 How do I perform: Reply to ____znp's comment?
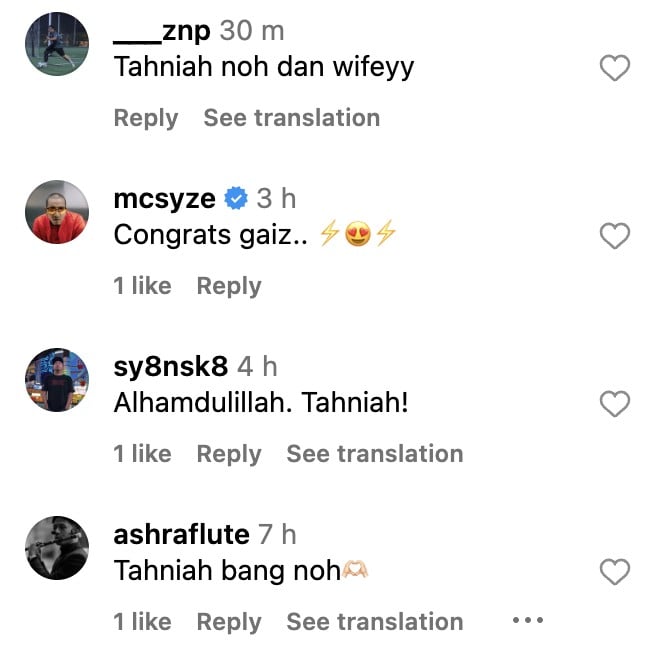click(146, 118)
